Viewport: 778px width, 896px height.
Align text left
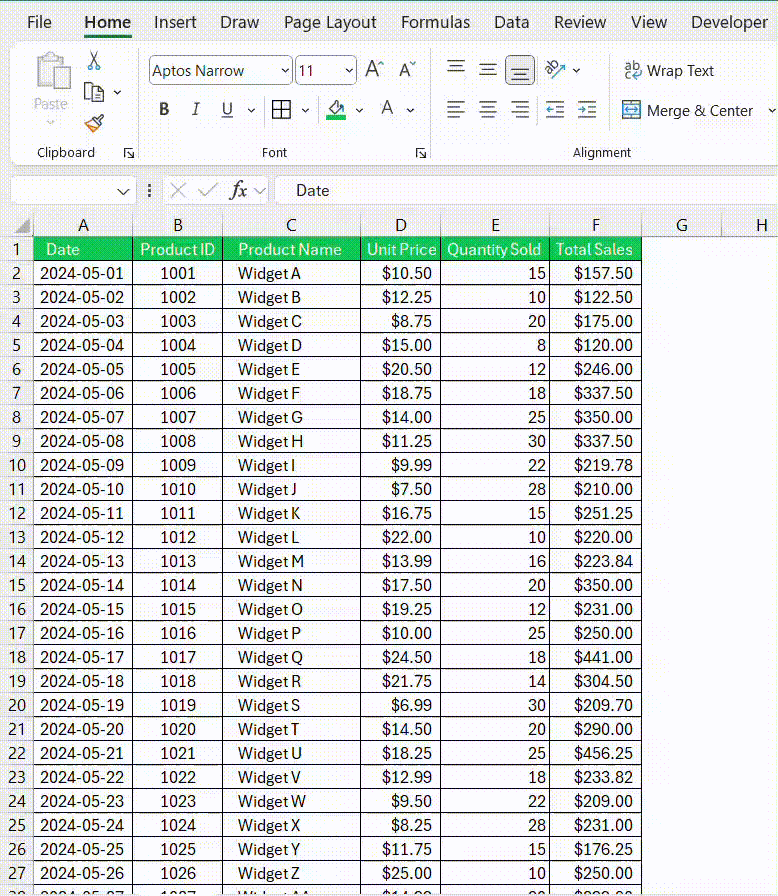455,109
